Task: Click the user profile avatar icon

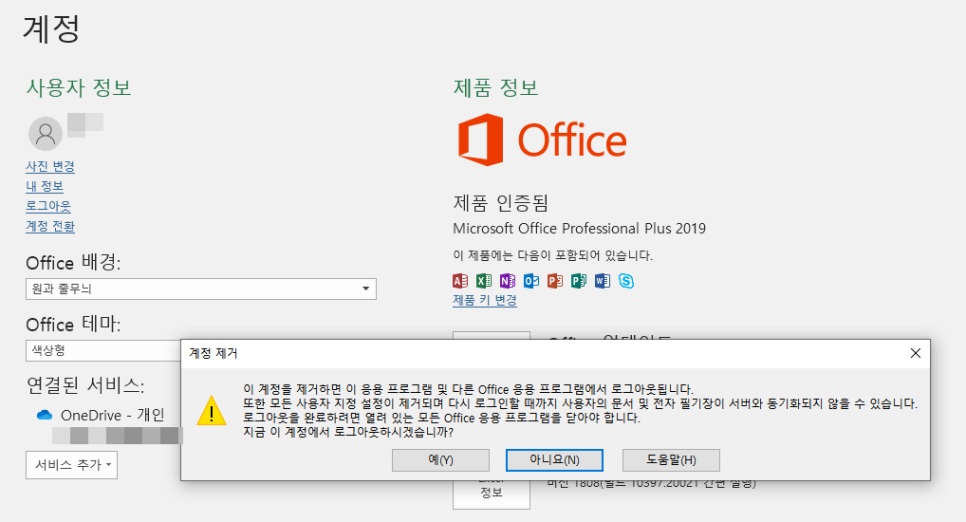Action: coord(46,134)
